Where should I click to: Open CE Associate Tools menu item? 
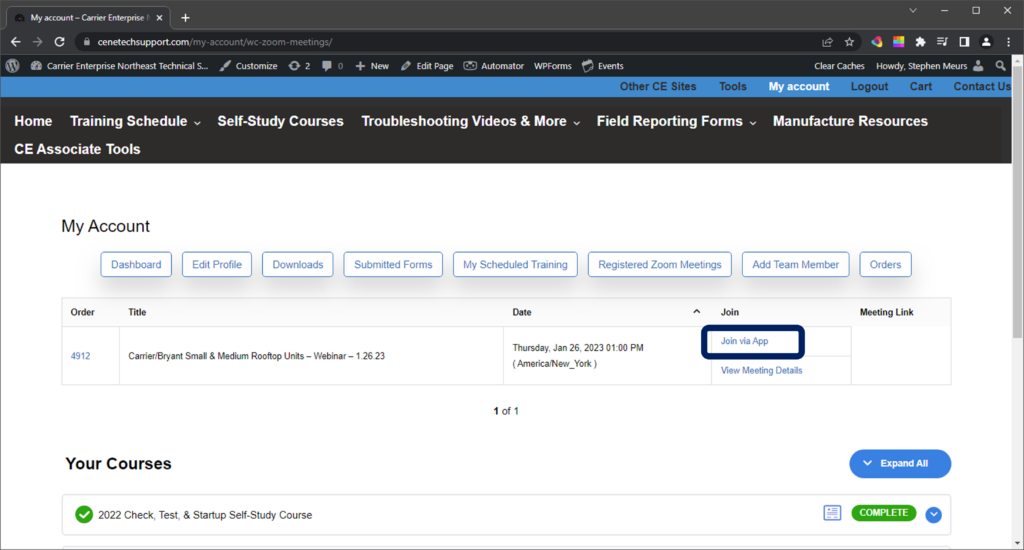(x=77, y=149)
